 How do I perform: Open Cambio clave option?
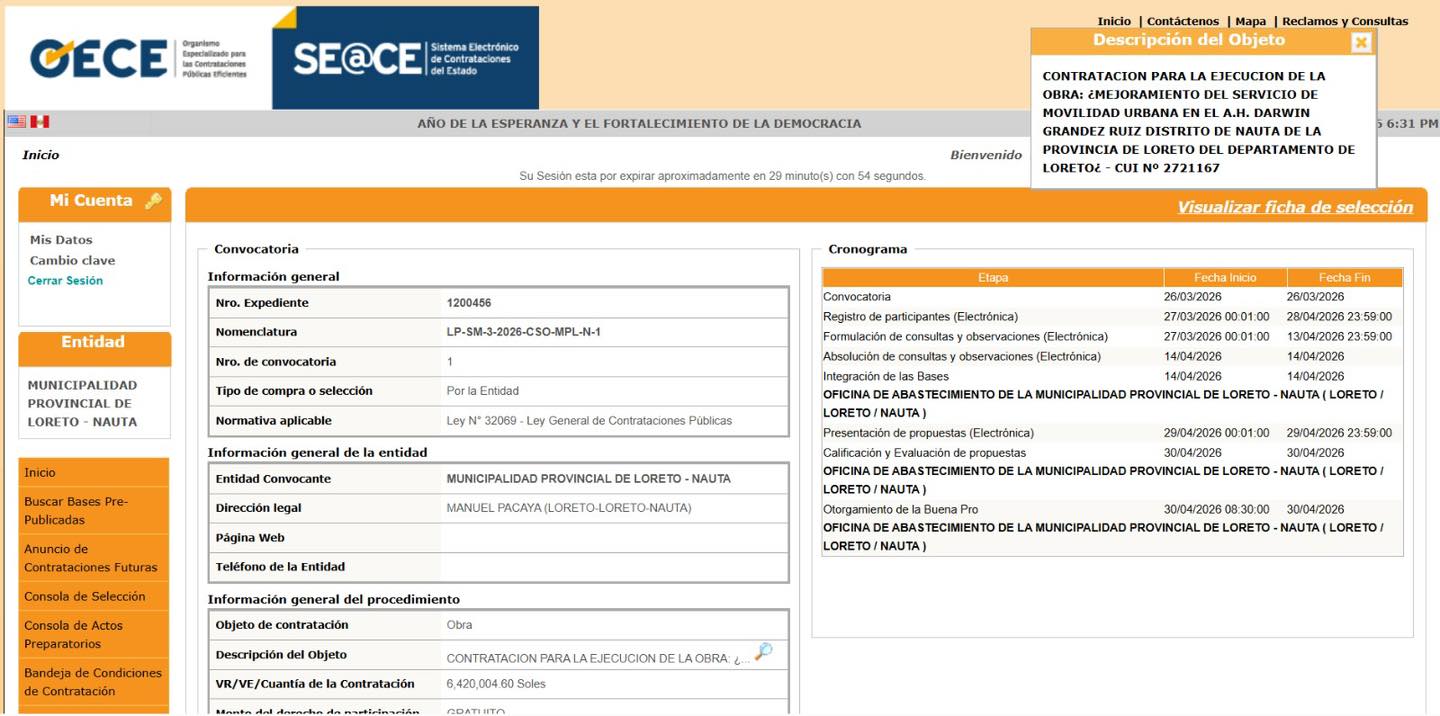pyautogui.click(x=72, y=261)
